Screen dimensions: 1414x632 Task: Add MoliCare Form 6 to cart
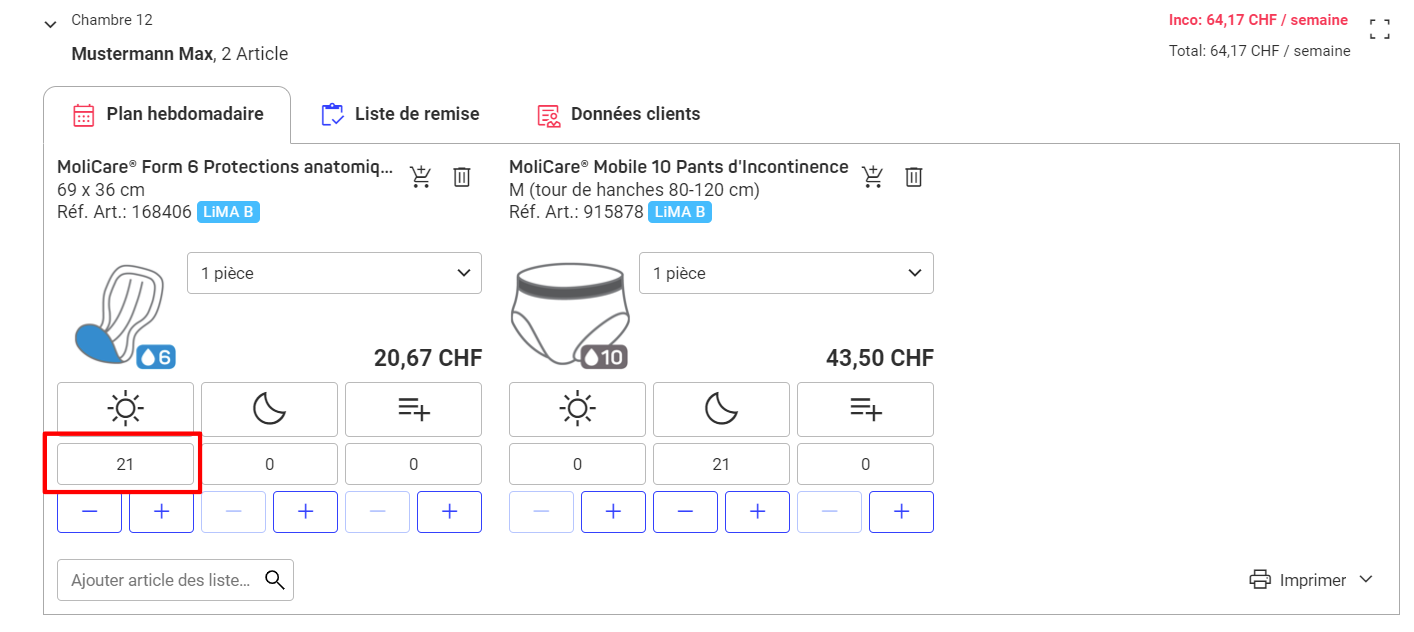coord(421,177)
